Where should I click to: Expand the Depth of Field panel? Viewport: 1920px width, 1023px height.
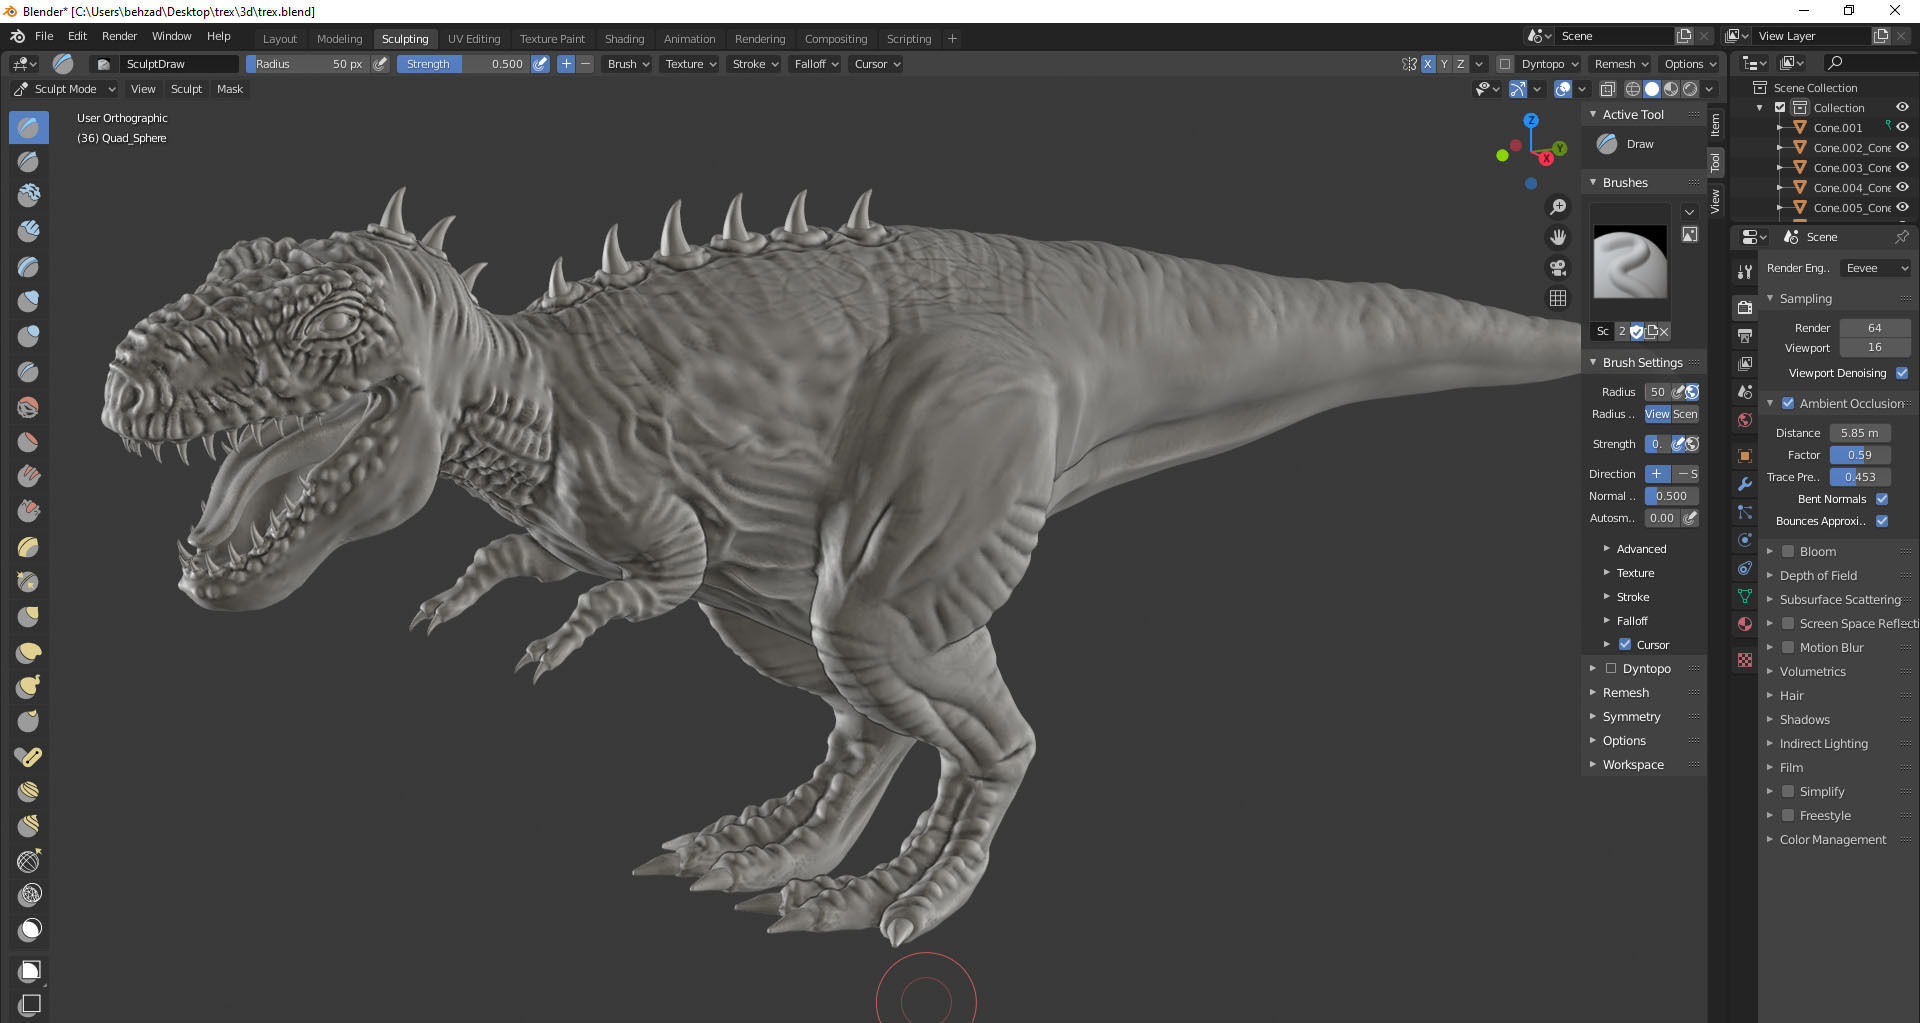click(x=1818, y=575)
